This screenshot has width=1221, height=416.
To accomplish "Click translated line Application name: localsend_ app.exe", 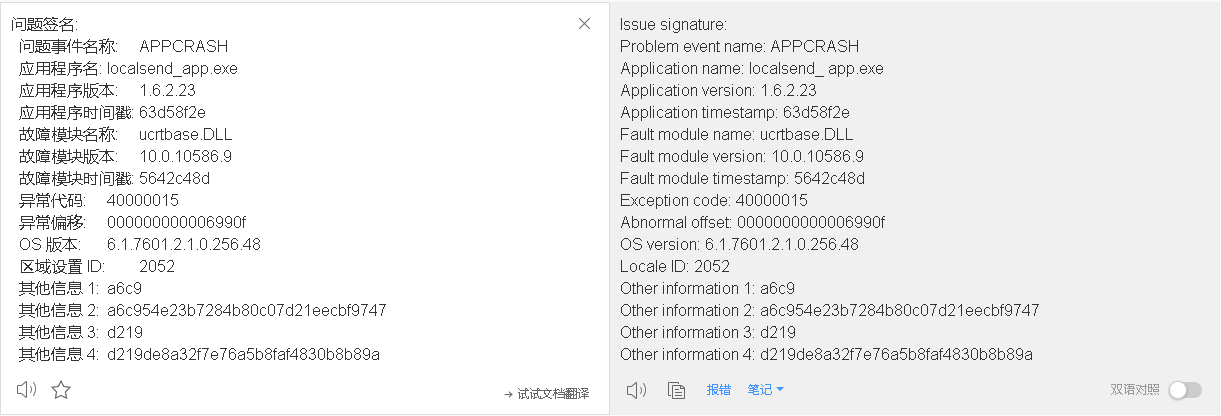I will 752,68.
